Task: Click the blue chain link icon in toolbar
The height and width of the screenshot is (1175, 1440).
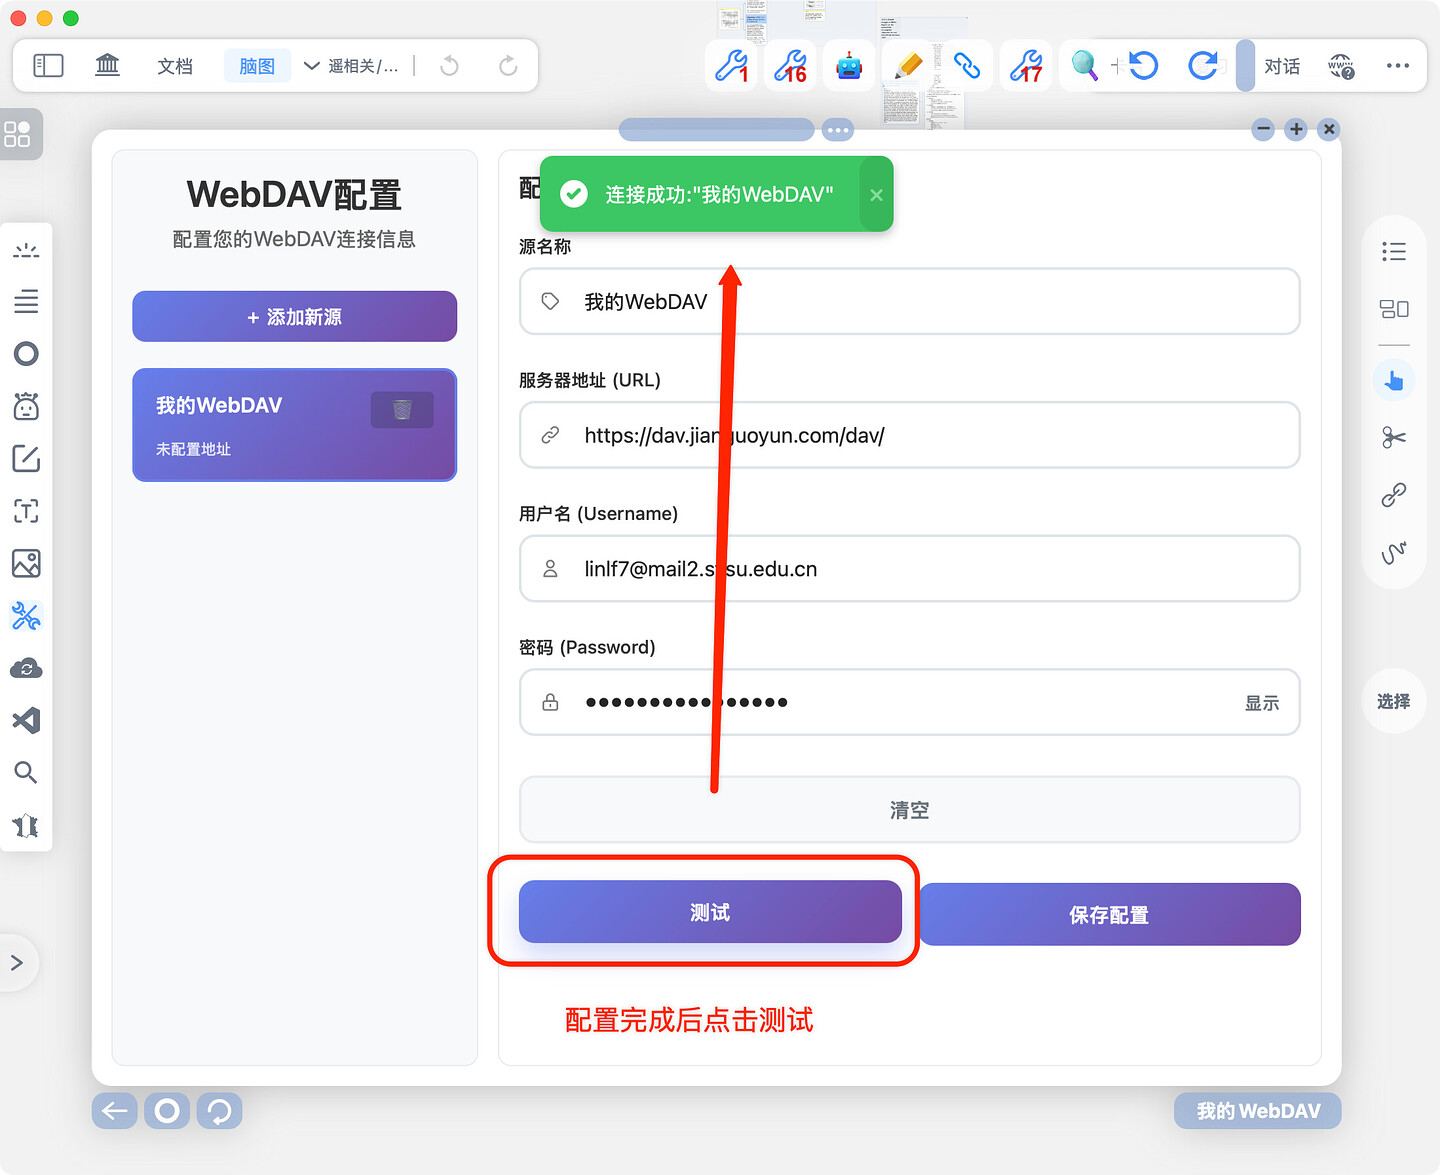Action: point(966,66)
